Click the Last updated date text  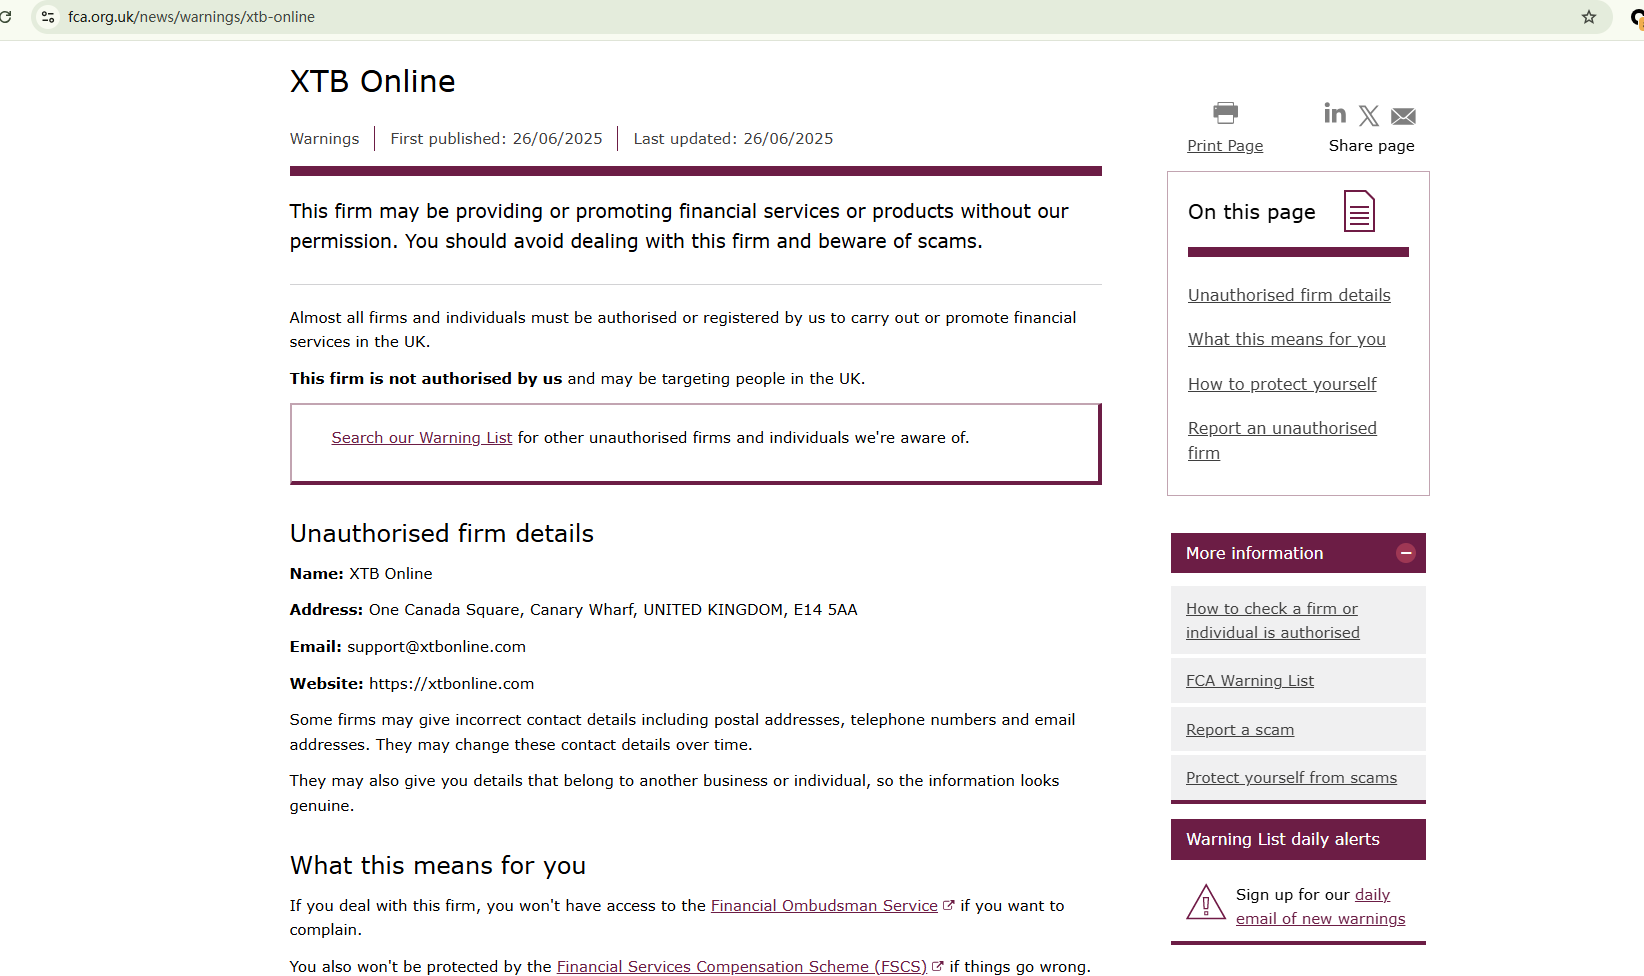click(733, 139)
